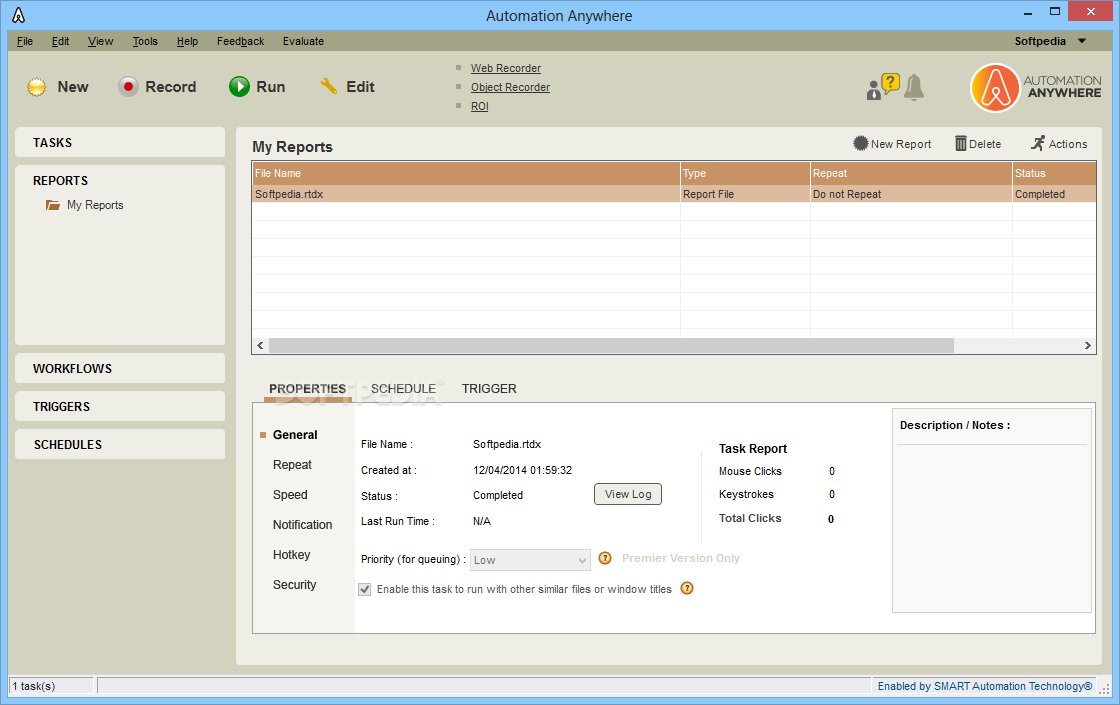Image resolution: width=1120 pixels, height=705 pixels.
Task: Click the table scroll right arrow
Action: click(1088, 346)
